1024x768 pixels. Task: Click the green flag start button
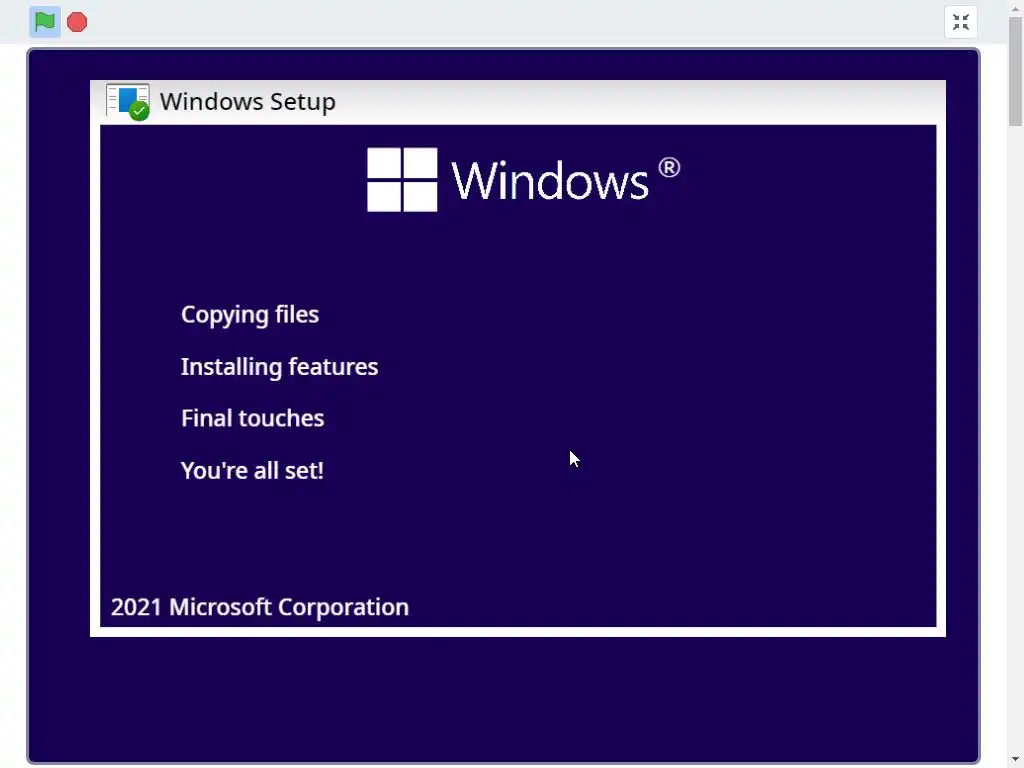pyautogui.click(x=44, y=22)
